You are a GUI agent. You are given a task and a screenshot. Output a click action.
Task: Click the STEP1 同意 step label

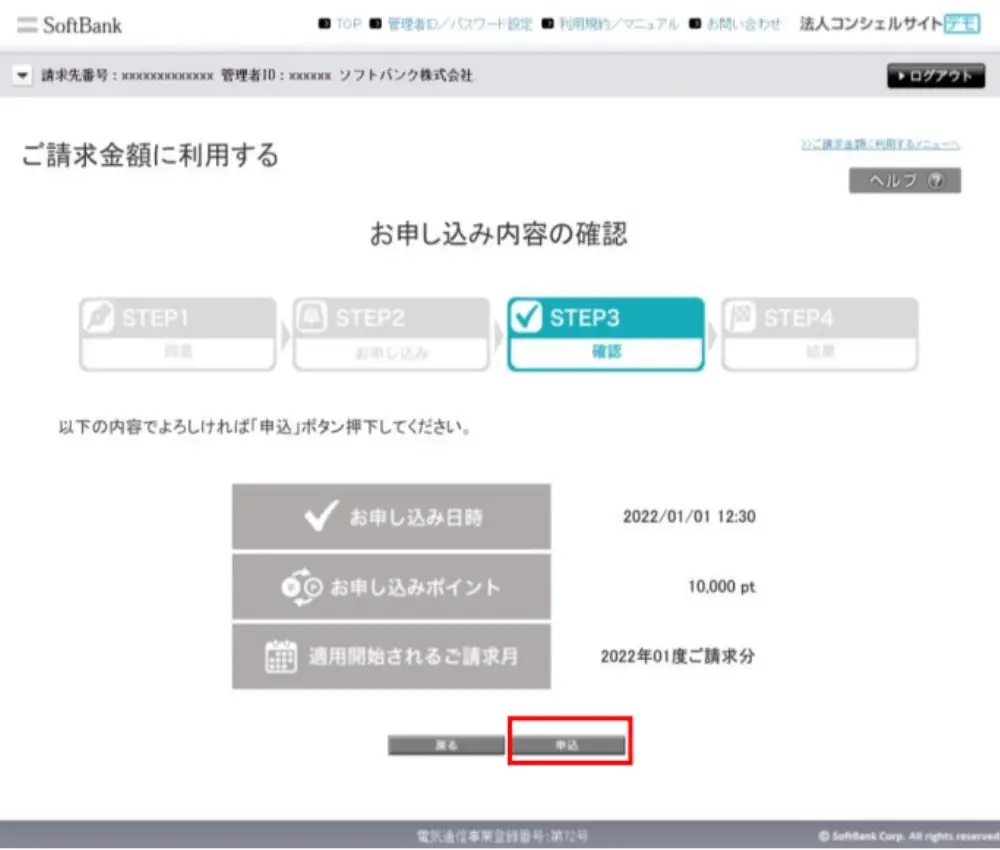point(178,351)
